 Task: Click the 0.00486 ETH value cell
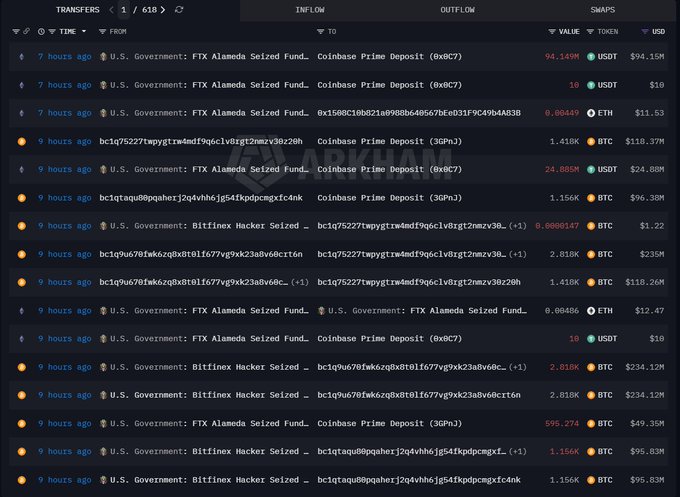click(x=562, y=311)
